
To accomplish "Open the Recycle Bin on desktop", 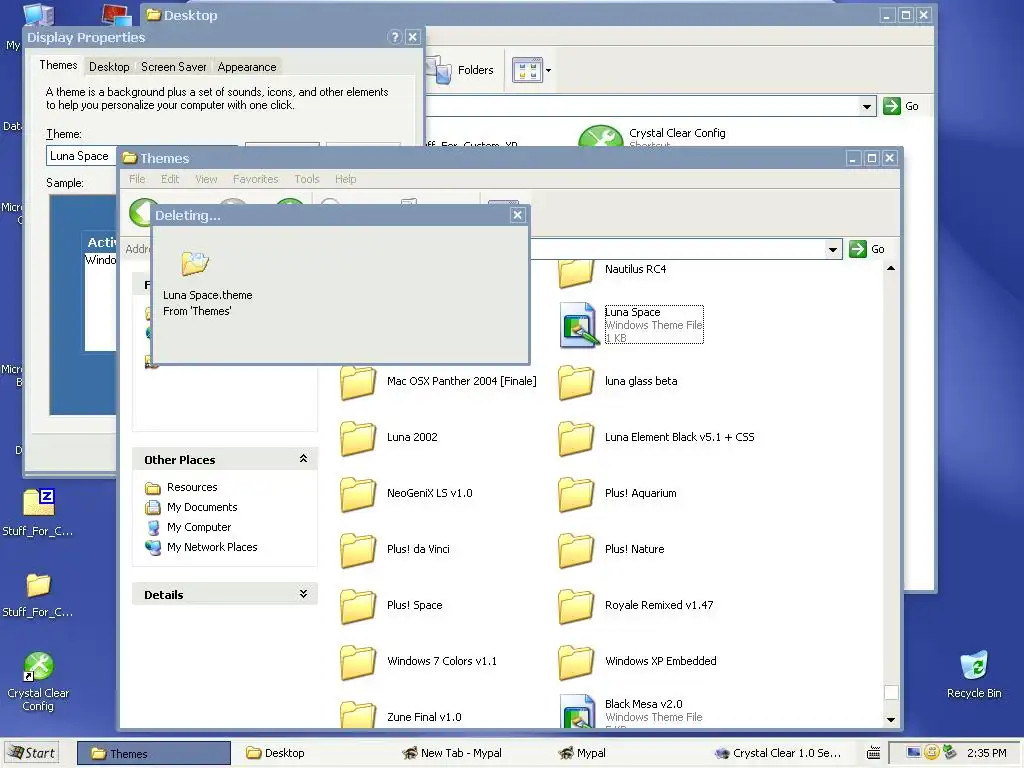I will pyautogui.click(x=974, y=675).
